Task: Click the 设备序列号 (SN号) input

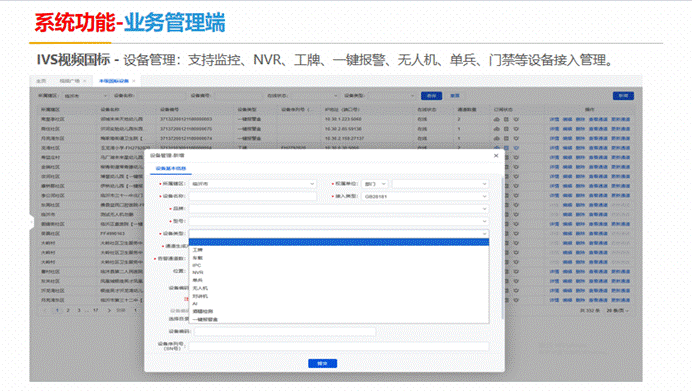Action: pos(338,346)
